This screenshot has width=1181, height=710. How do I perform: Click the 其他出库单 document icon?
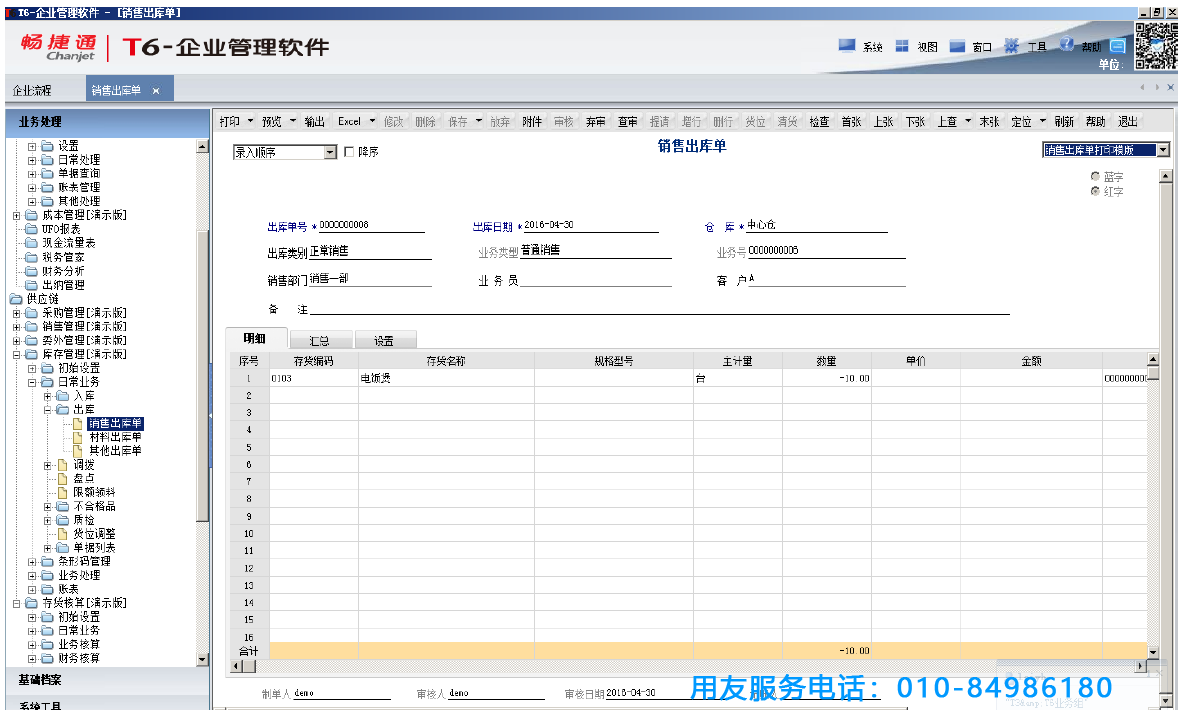[x=78, y=451]
